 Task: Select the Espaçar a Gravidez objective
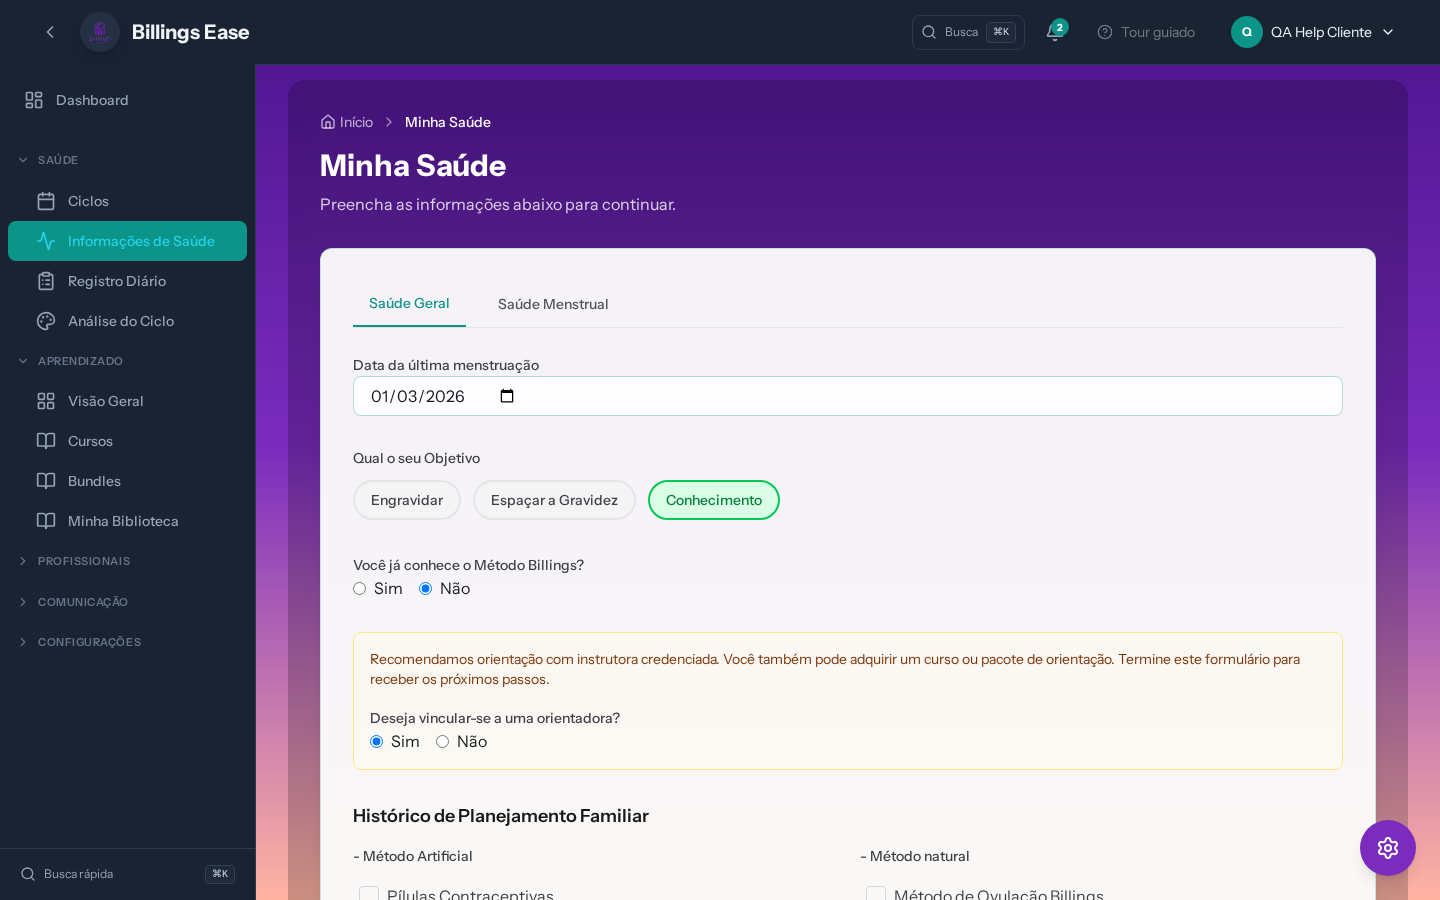(x=554, y=500)
